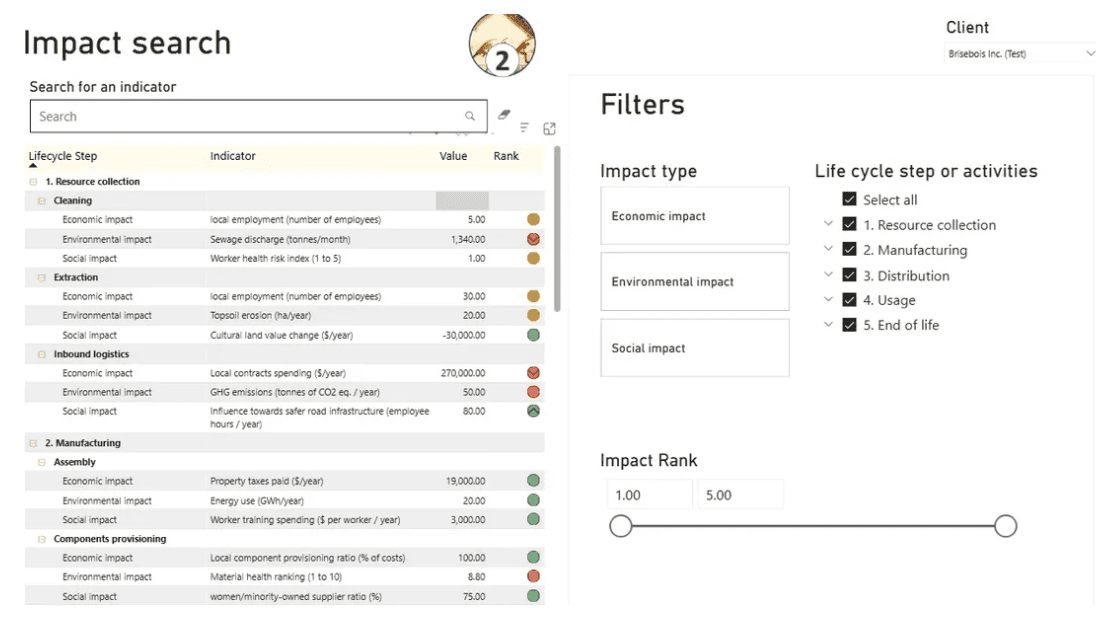This screenshot has width=1120, height=620.
Task: Click rank dot for Worker training spending row
Action: click(x=534, y=519)
